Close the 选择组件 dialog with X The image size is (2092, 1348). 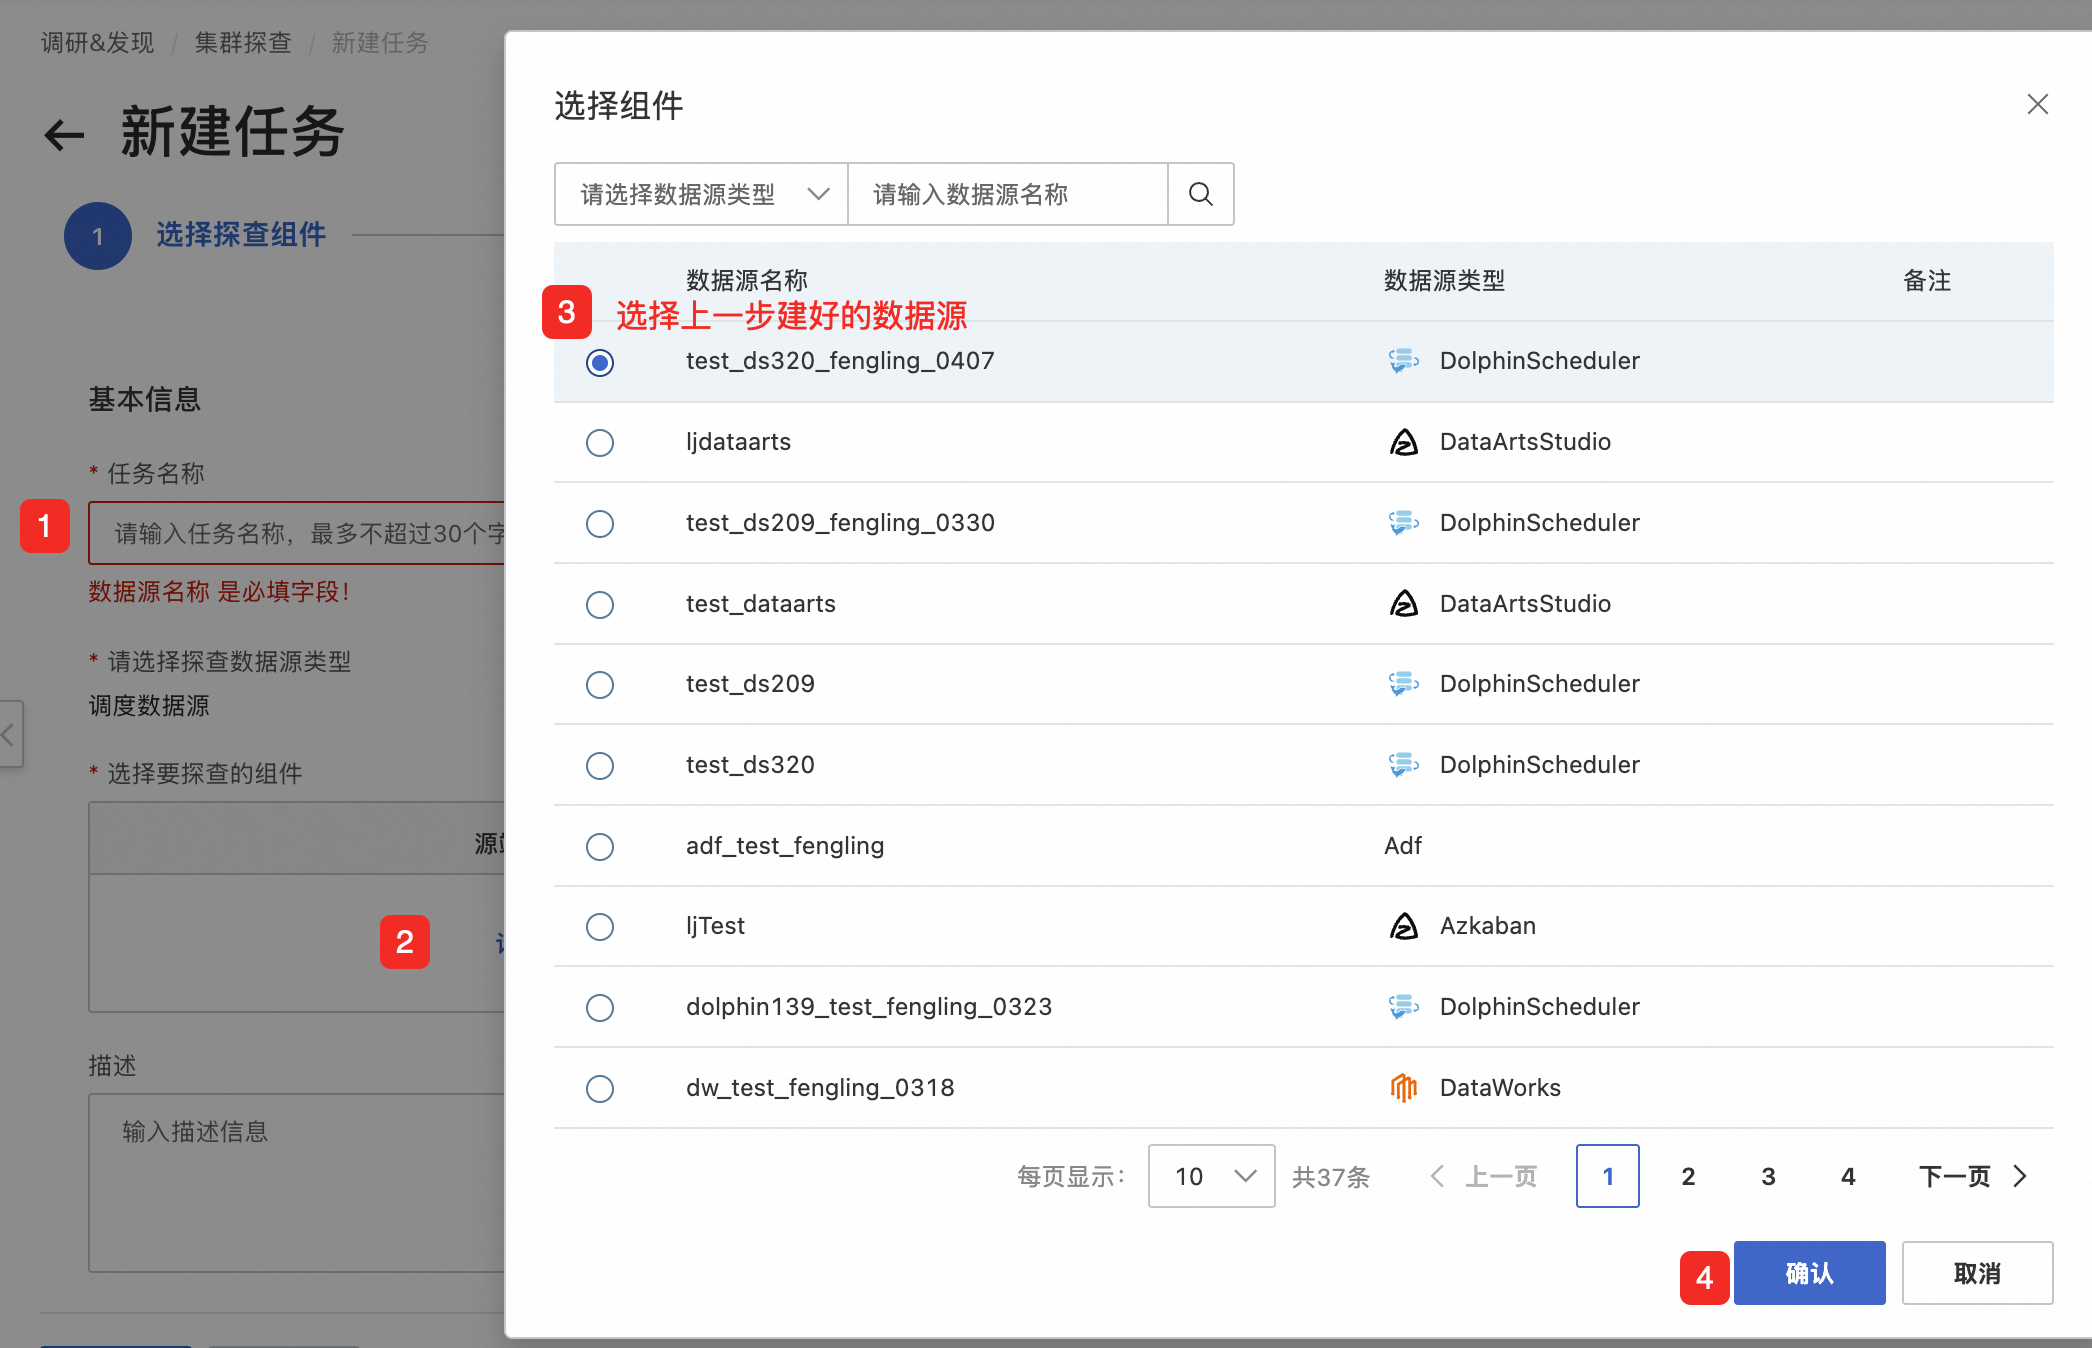pyautogui.click(x=2037, y=104)
